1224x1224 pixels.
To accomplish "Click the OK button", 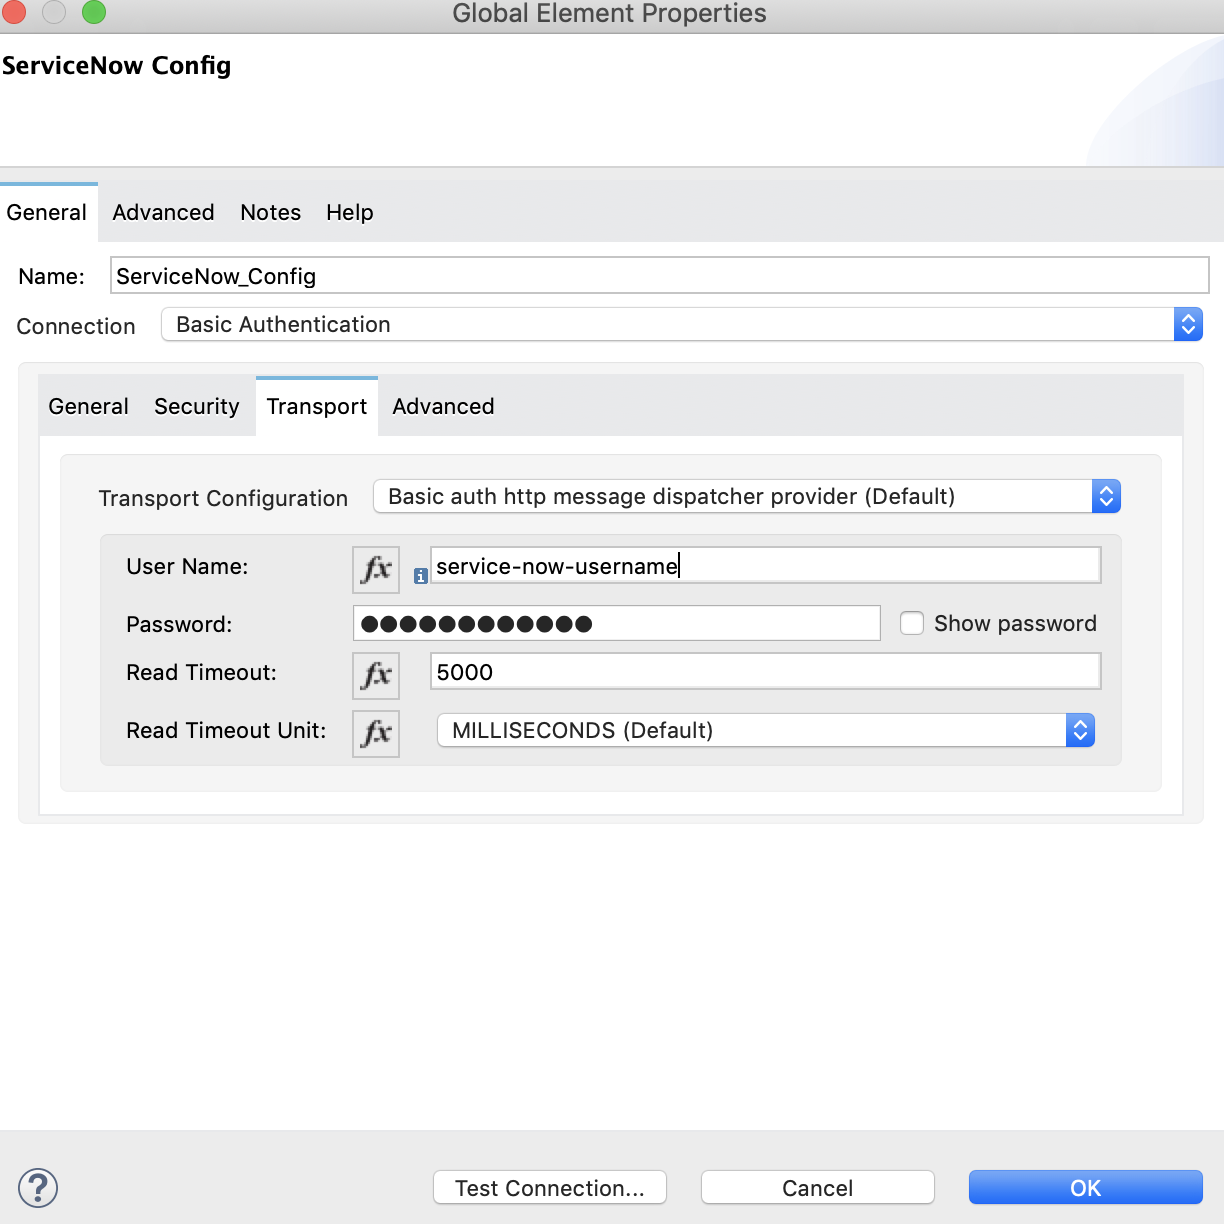I will [1086, 1188].
